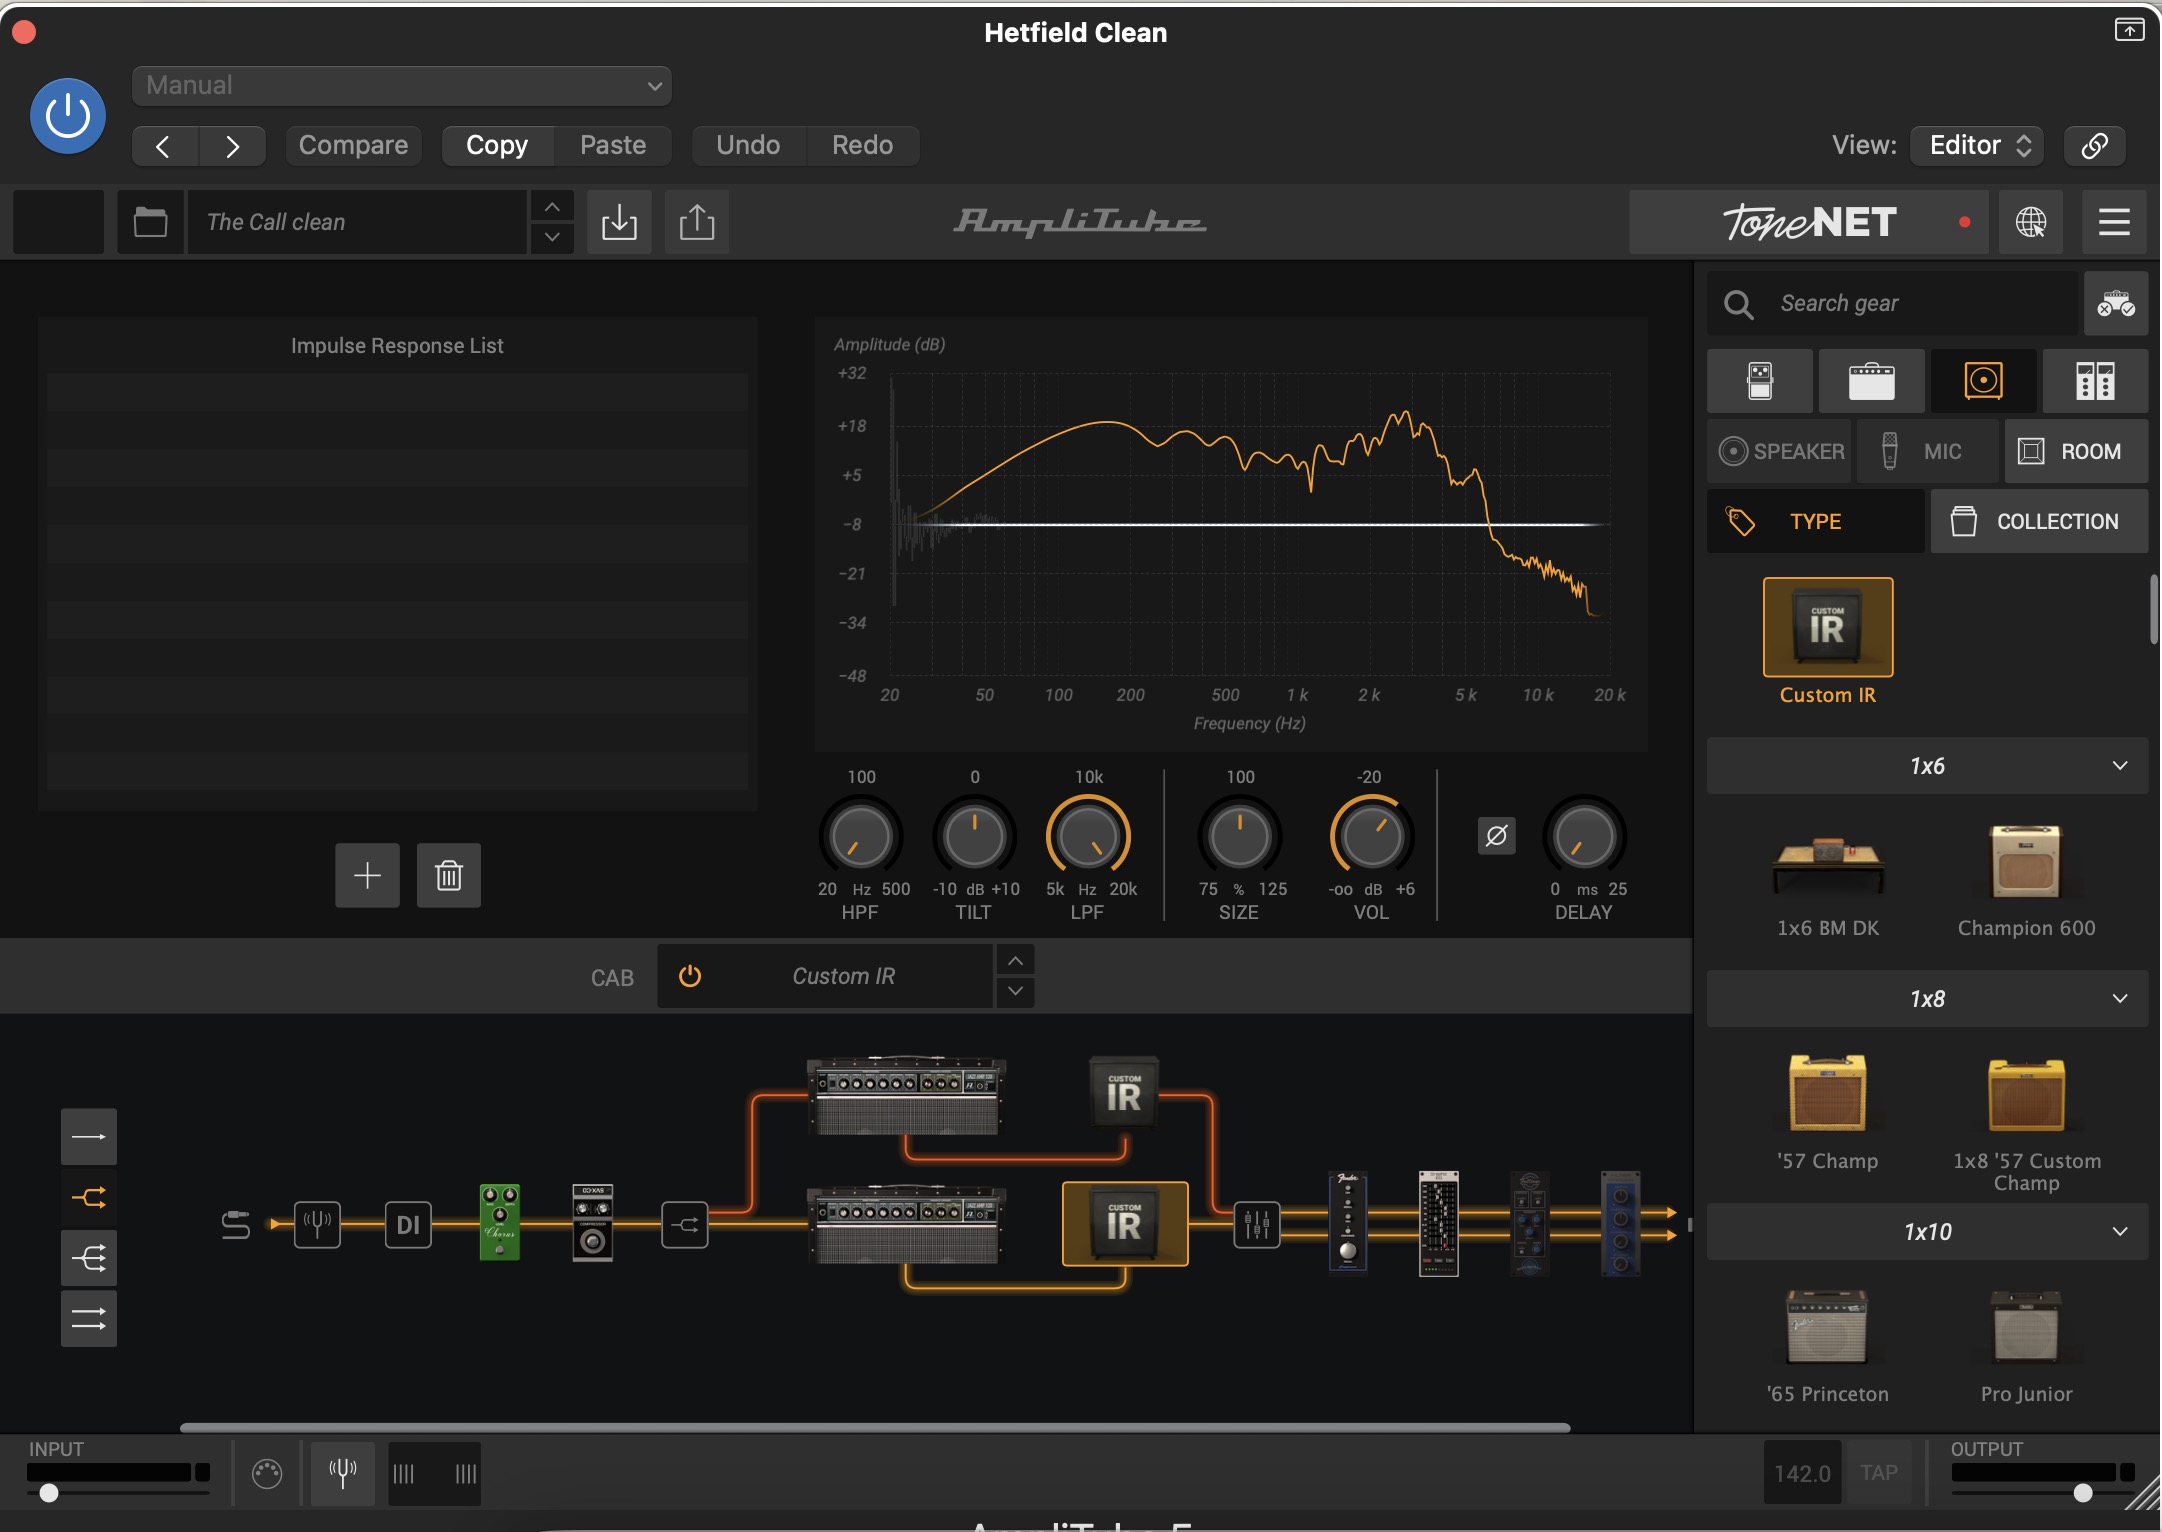Select the single serial chain routing
The image size is (2162, 1532).
[x=89, y=1137]
